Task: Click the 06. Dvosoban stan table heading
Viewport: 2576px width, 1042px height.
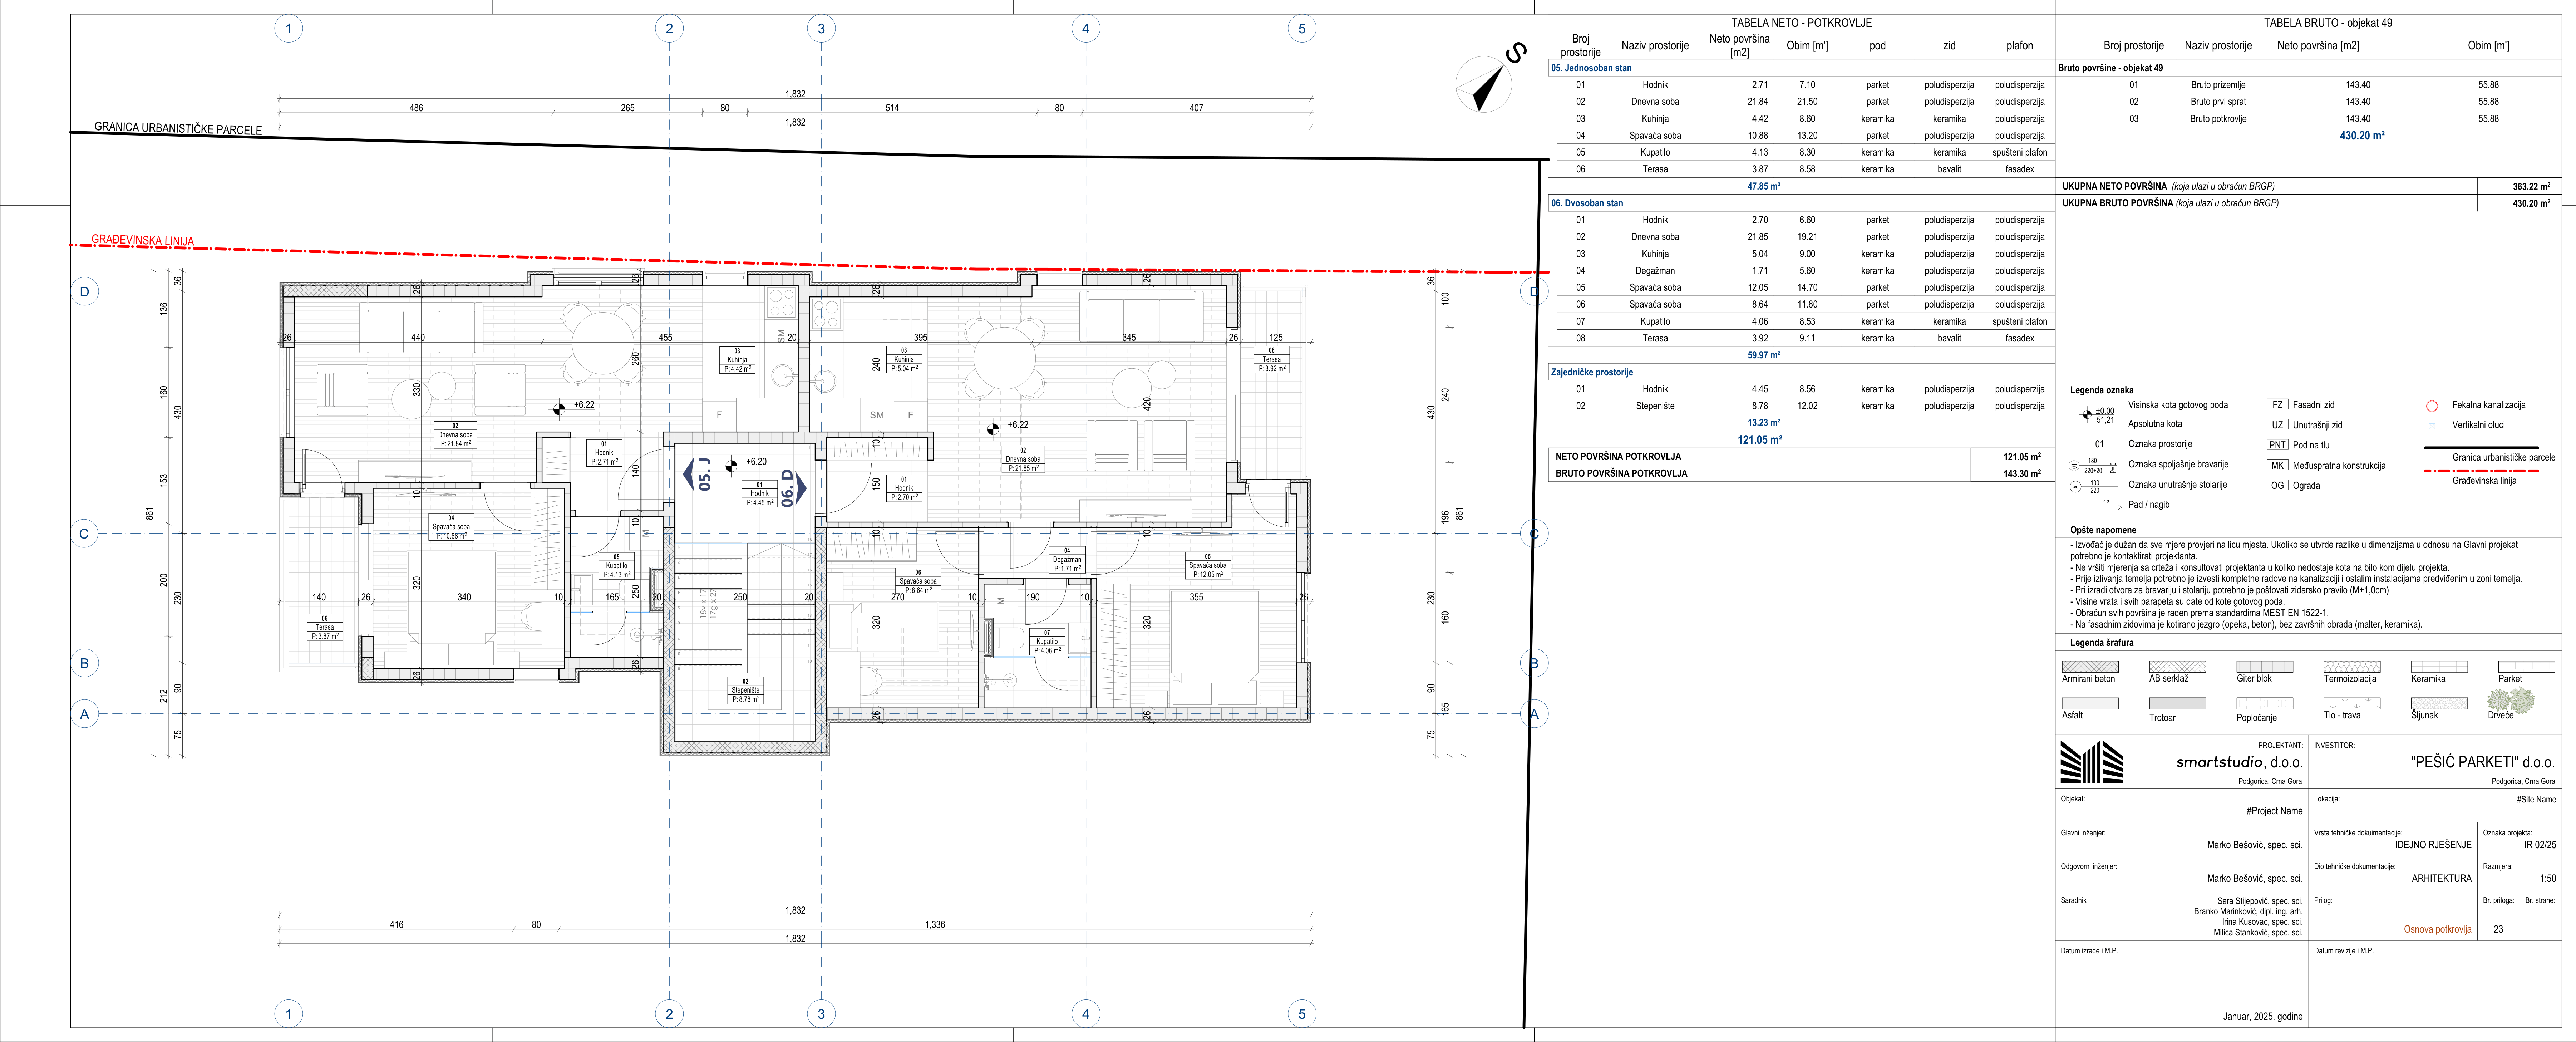Action: coord(1587,203)
